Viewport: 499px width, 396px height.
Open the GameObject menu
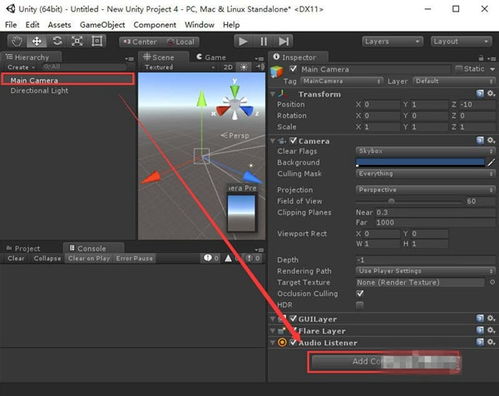(x=102, y=25)
